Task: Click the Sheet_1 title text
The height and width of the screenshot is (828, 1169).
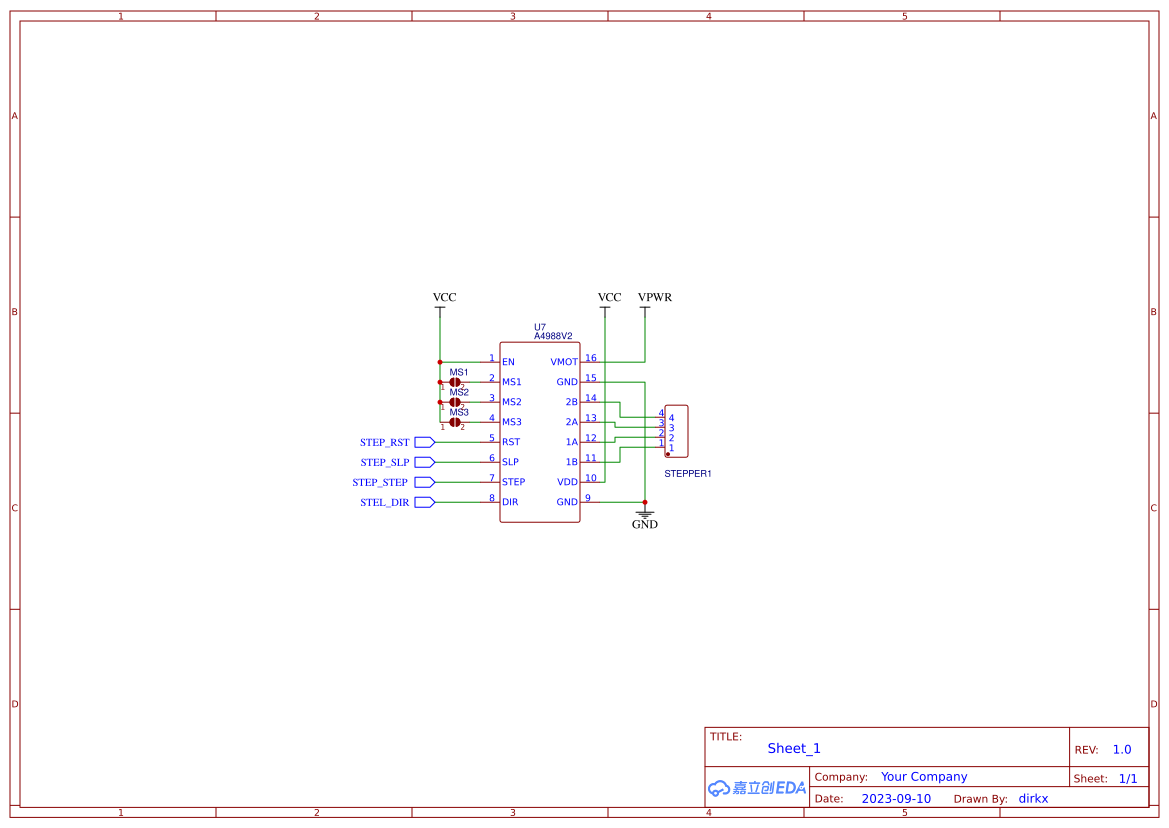Action: pos(793,748)
